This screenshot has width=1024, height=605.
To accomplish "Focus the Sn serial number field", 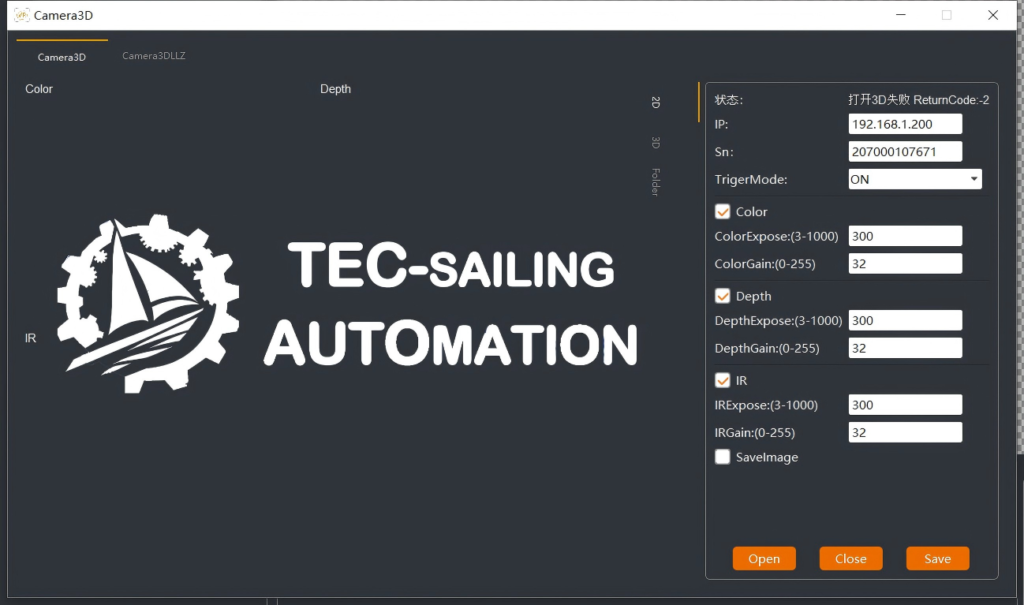I will [x=904, y=152].
